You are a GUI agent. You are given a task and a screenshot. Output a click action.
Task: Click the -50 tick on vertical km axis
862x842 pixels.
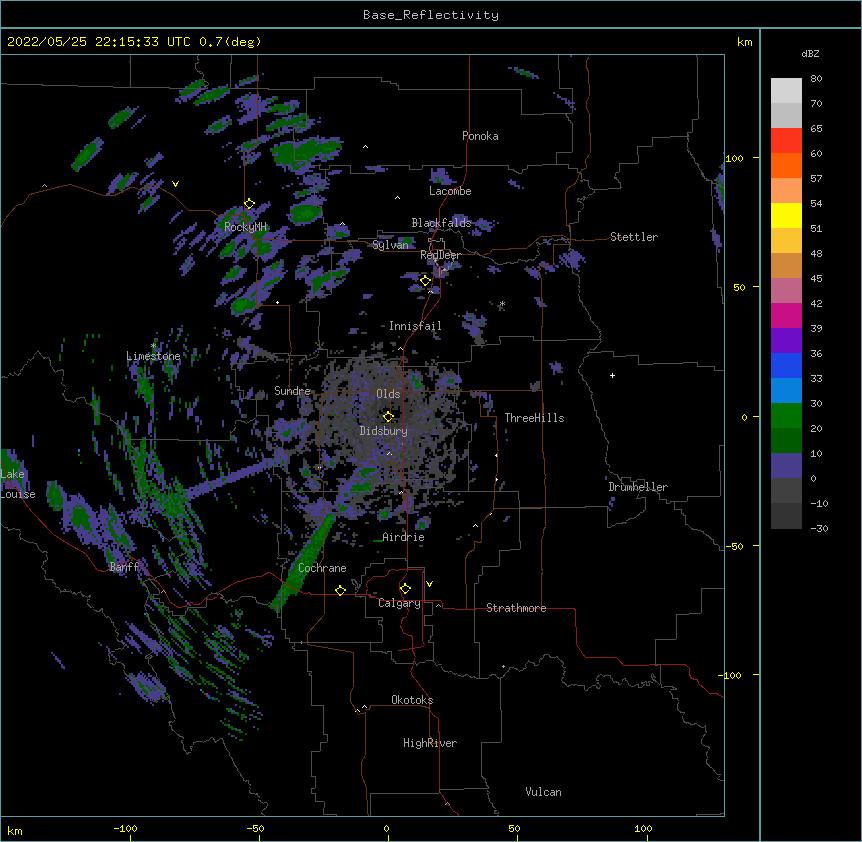coord(734,546)
